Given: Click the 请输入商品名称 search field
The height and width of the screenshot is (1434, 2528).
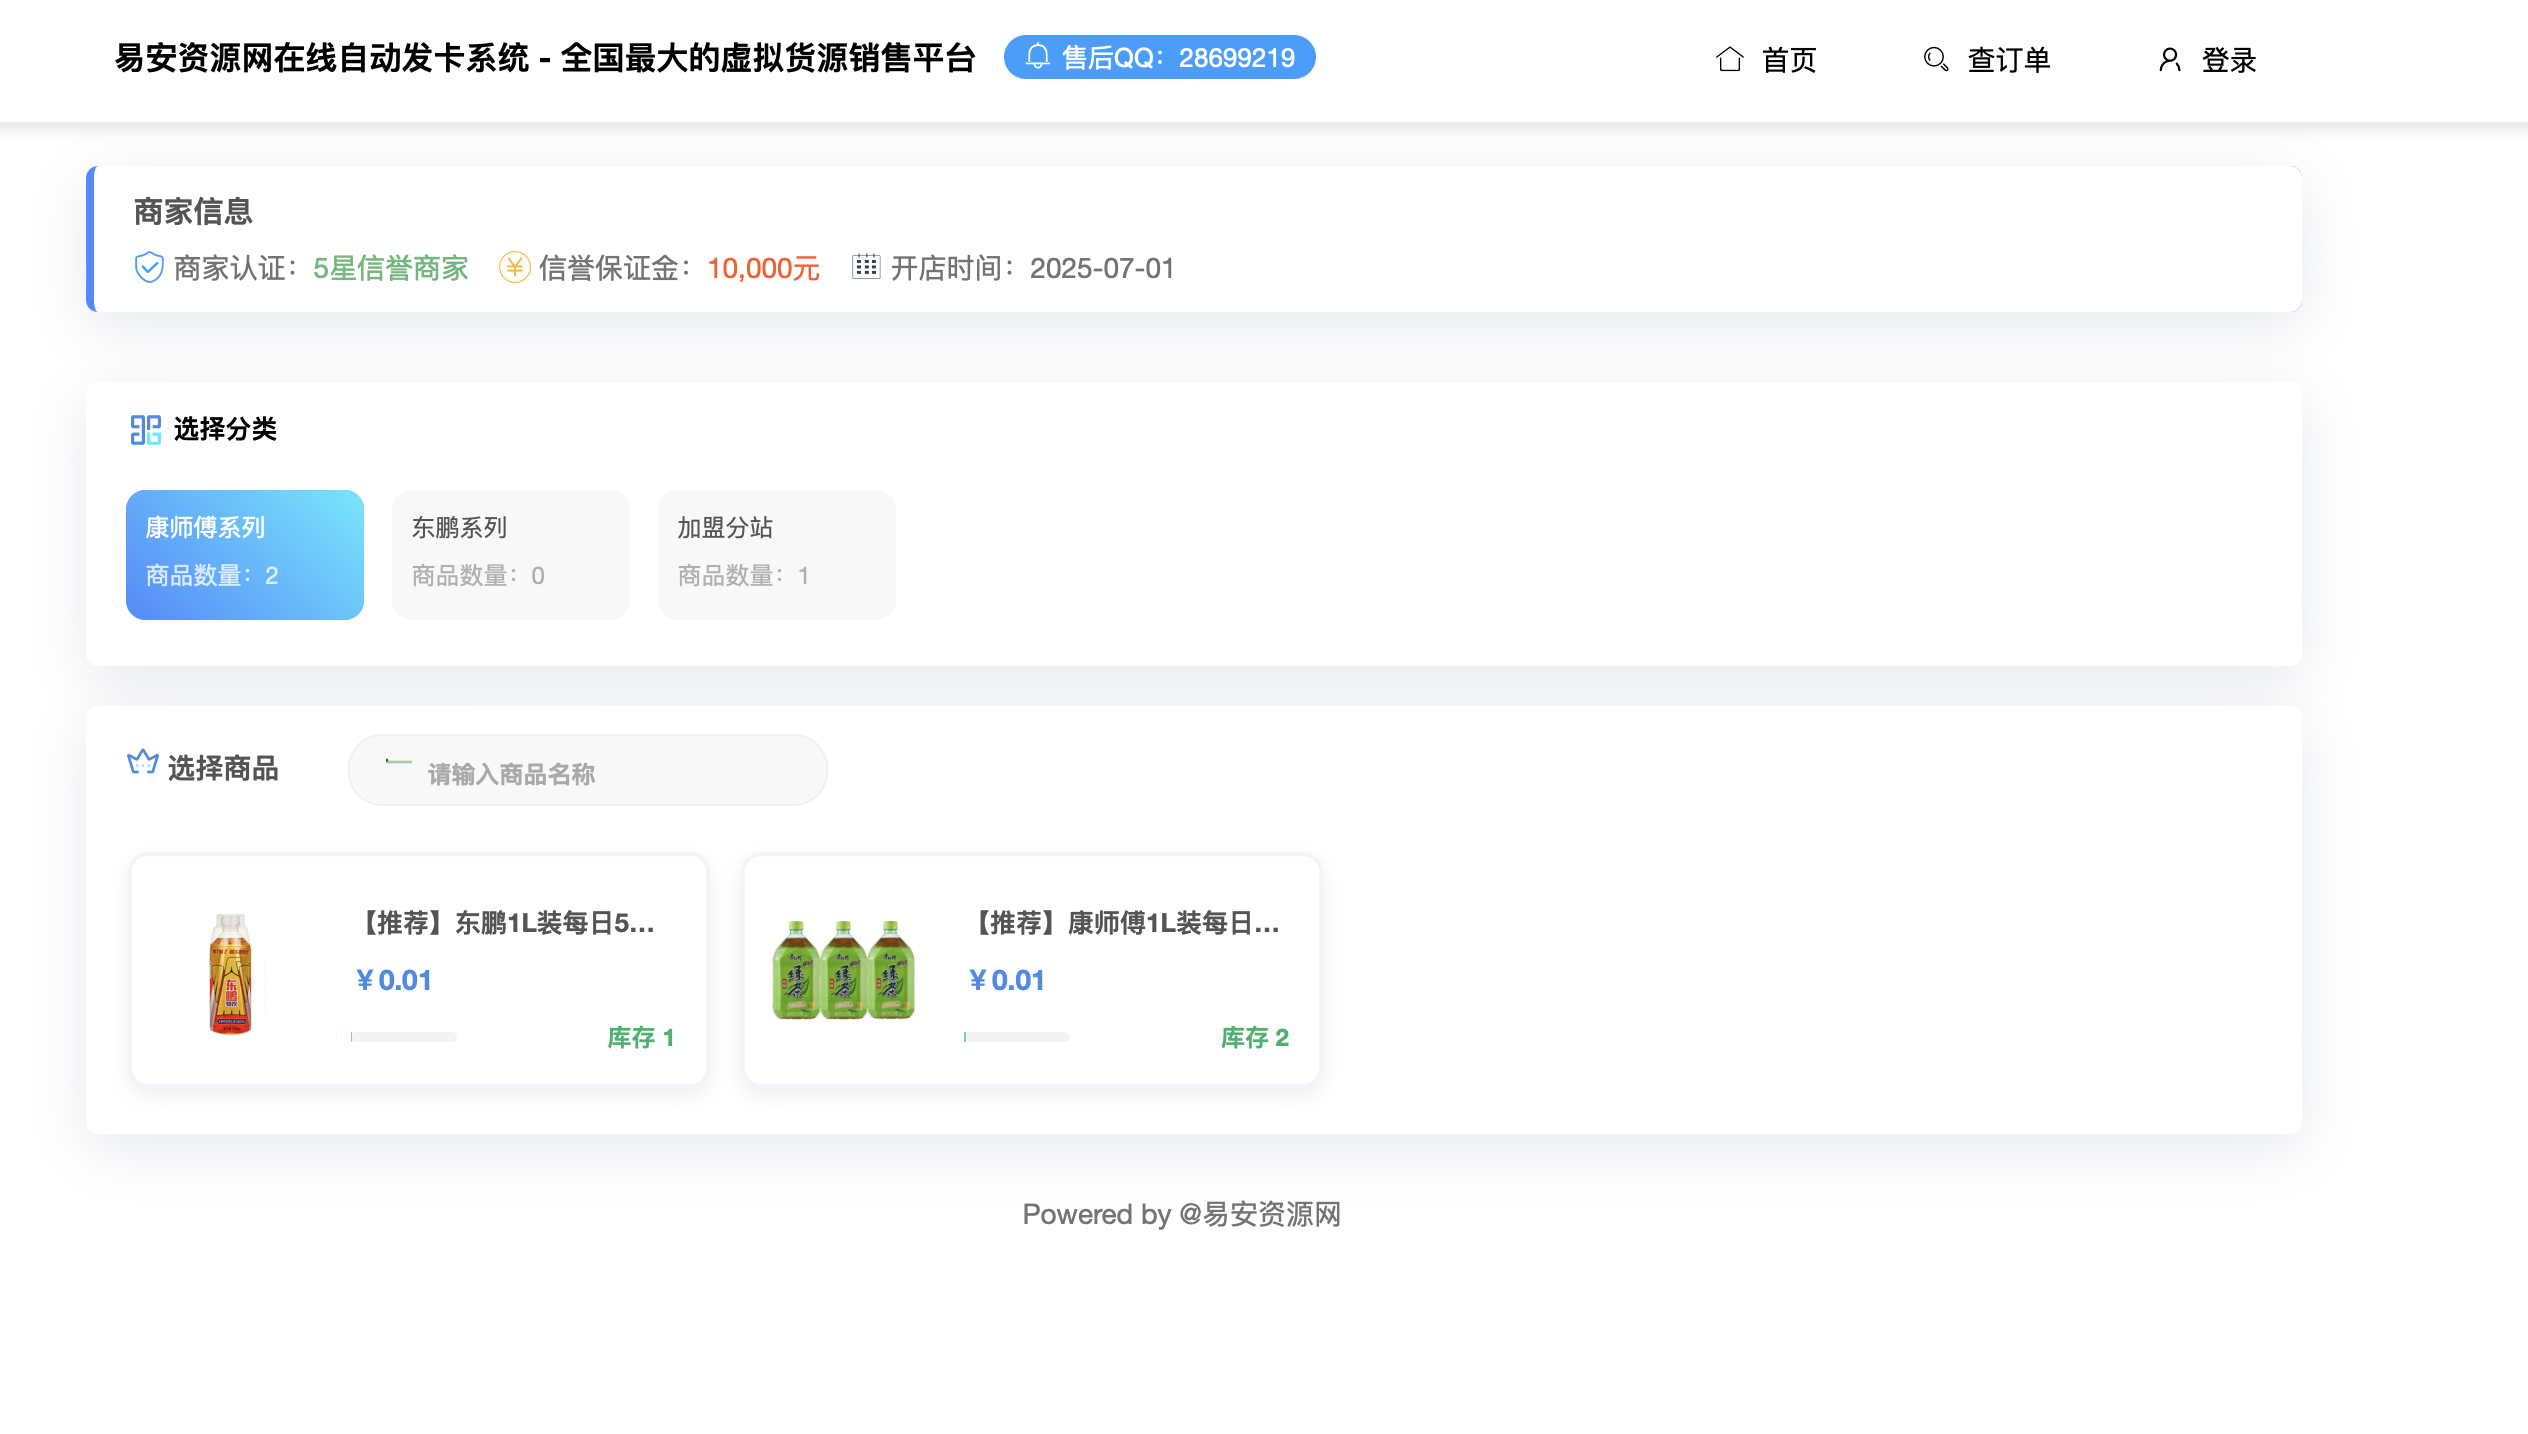Looking at the screenshot, I should pyautogui.click(x=587, y=770).
